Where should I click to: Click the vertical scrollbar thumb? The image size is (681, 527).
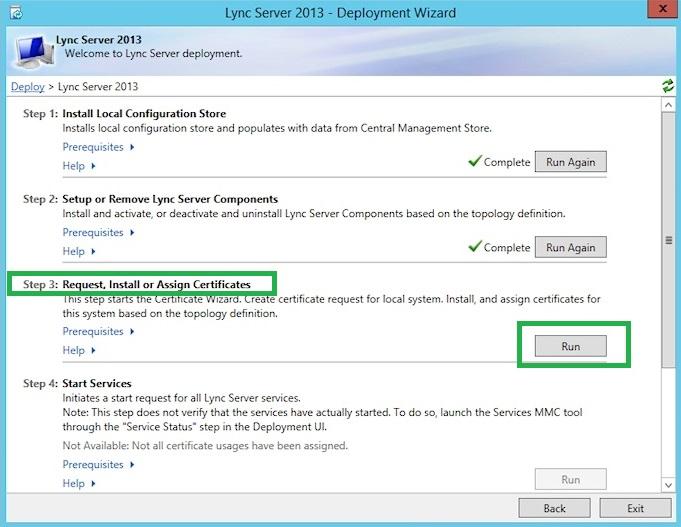(x=668, y=240)
